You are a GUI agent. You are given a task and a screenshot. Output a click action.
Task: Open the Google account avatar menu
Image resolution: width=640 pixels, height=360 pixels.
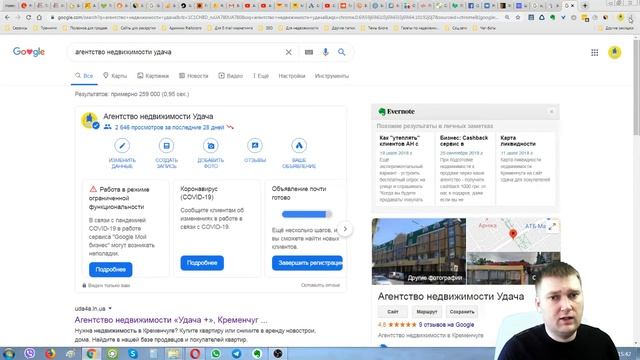pos(614,52)
